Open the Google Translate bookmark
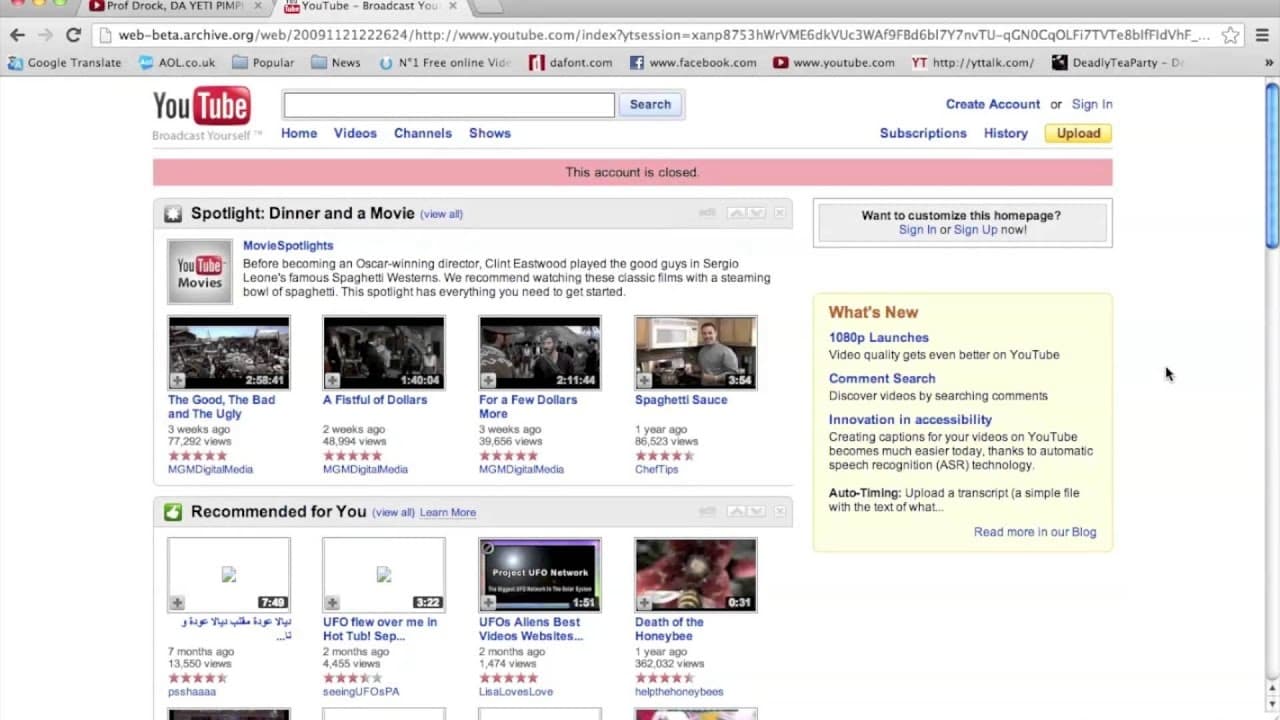The height and width of the screenshot is (720, 1280). [x=65, y=63]
